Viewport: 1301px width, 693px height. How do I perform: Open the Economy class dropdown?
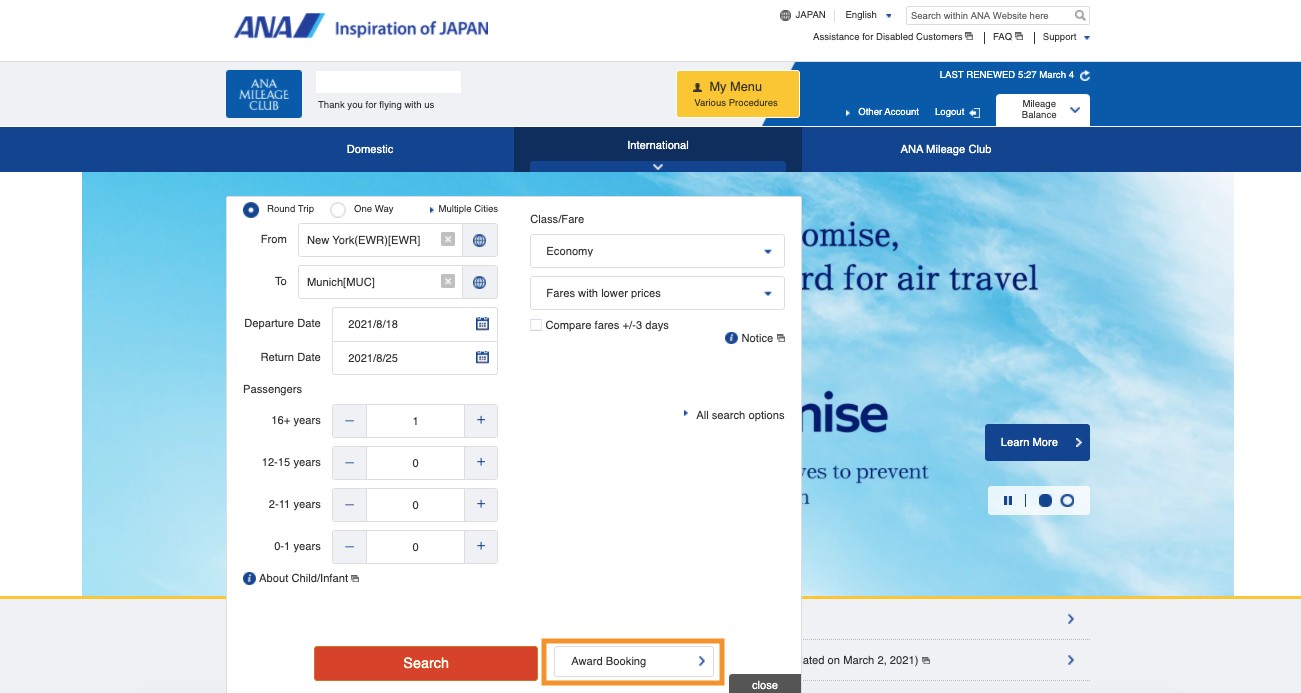tap(657, 252)
